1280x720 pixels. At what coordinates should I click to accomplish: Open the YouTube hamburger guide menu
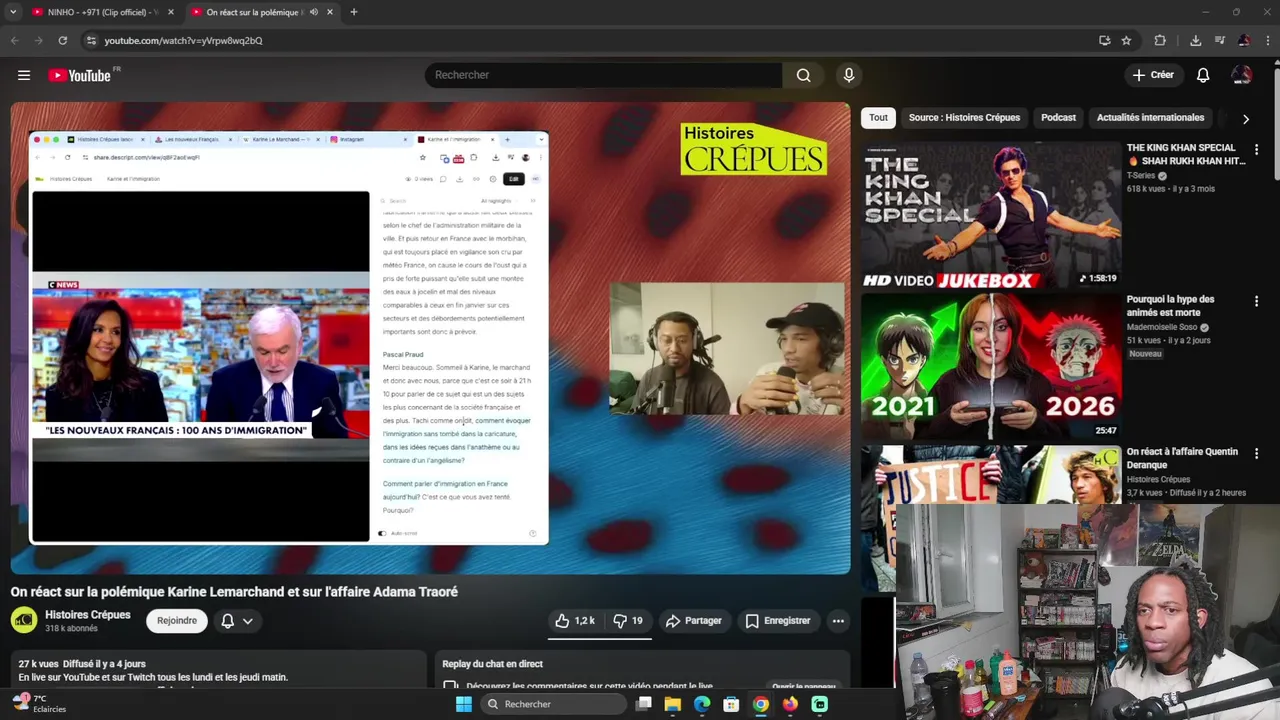[24, 75]
